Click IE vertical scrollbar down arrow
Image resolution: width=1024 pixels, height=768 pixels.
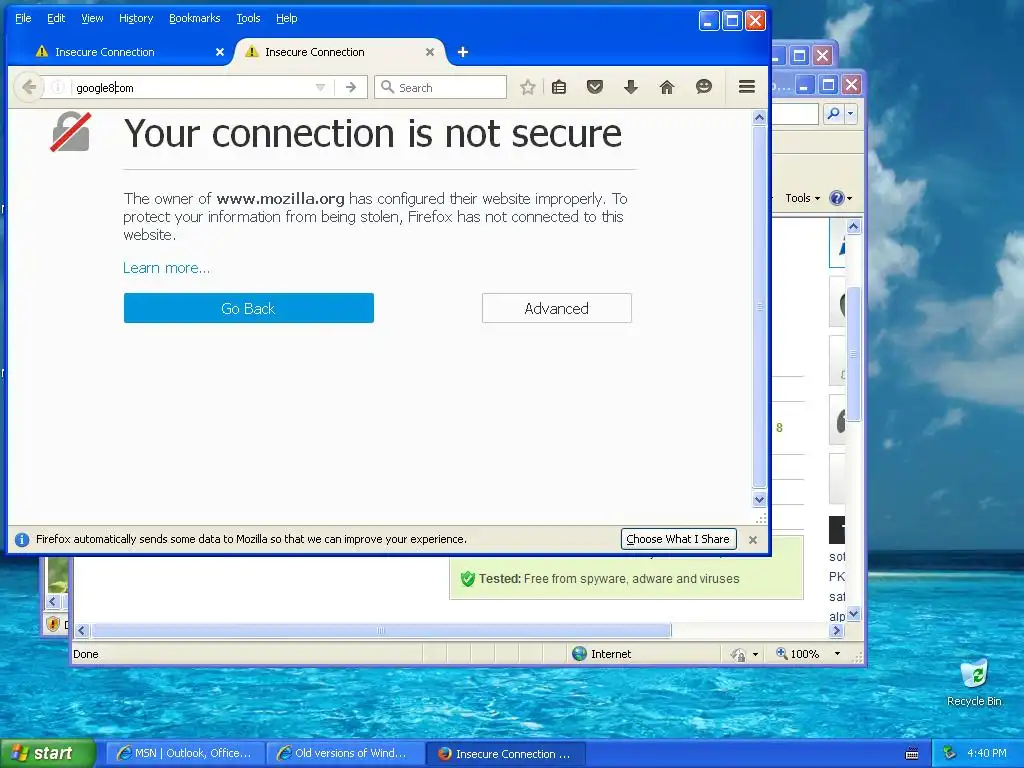pos(854,614)
